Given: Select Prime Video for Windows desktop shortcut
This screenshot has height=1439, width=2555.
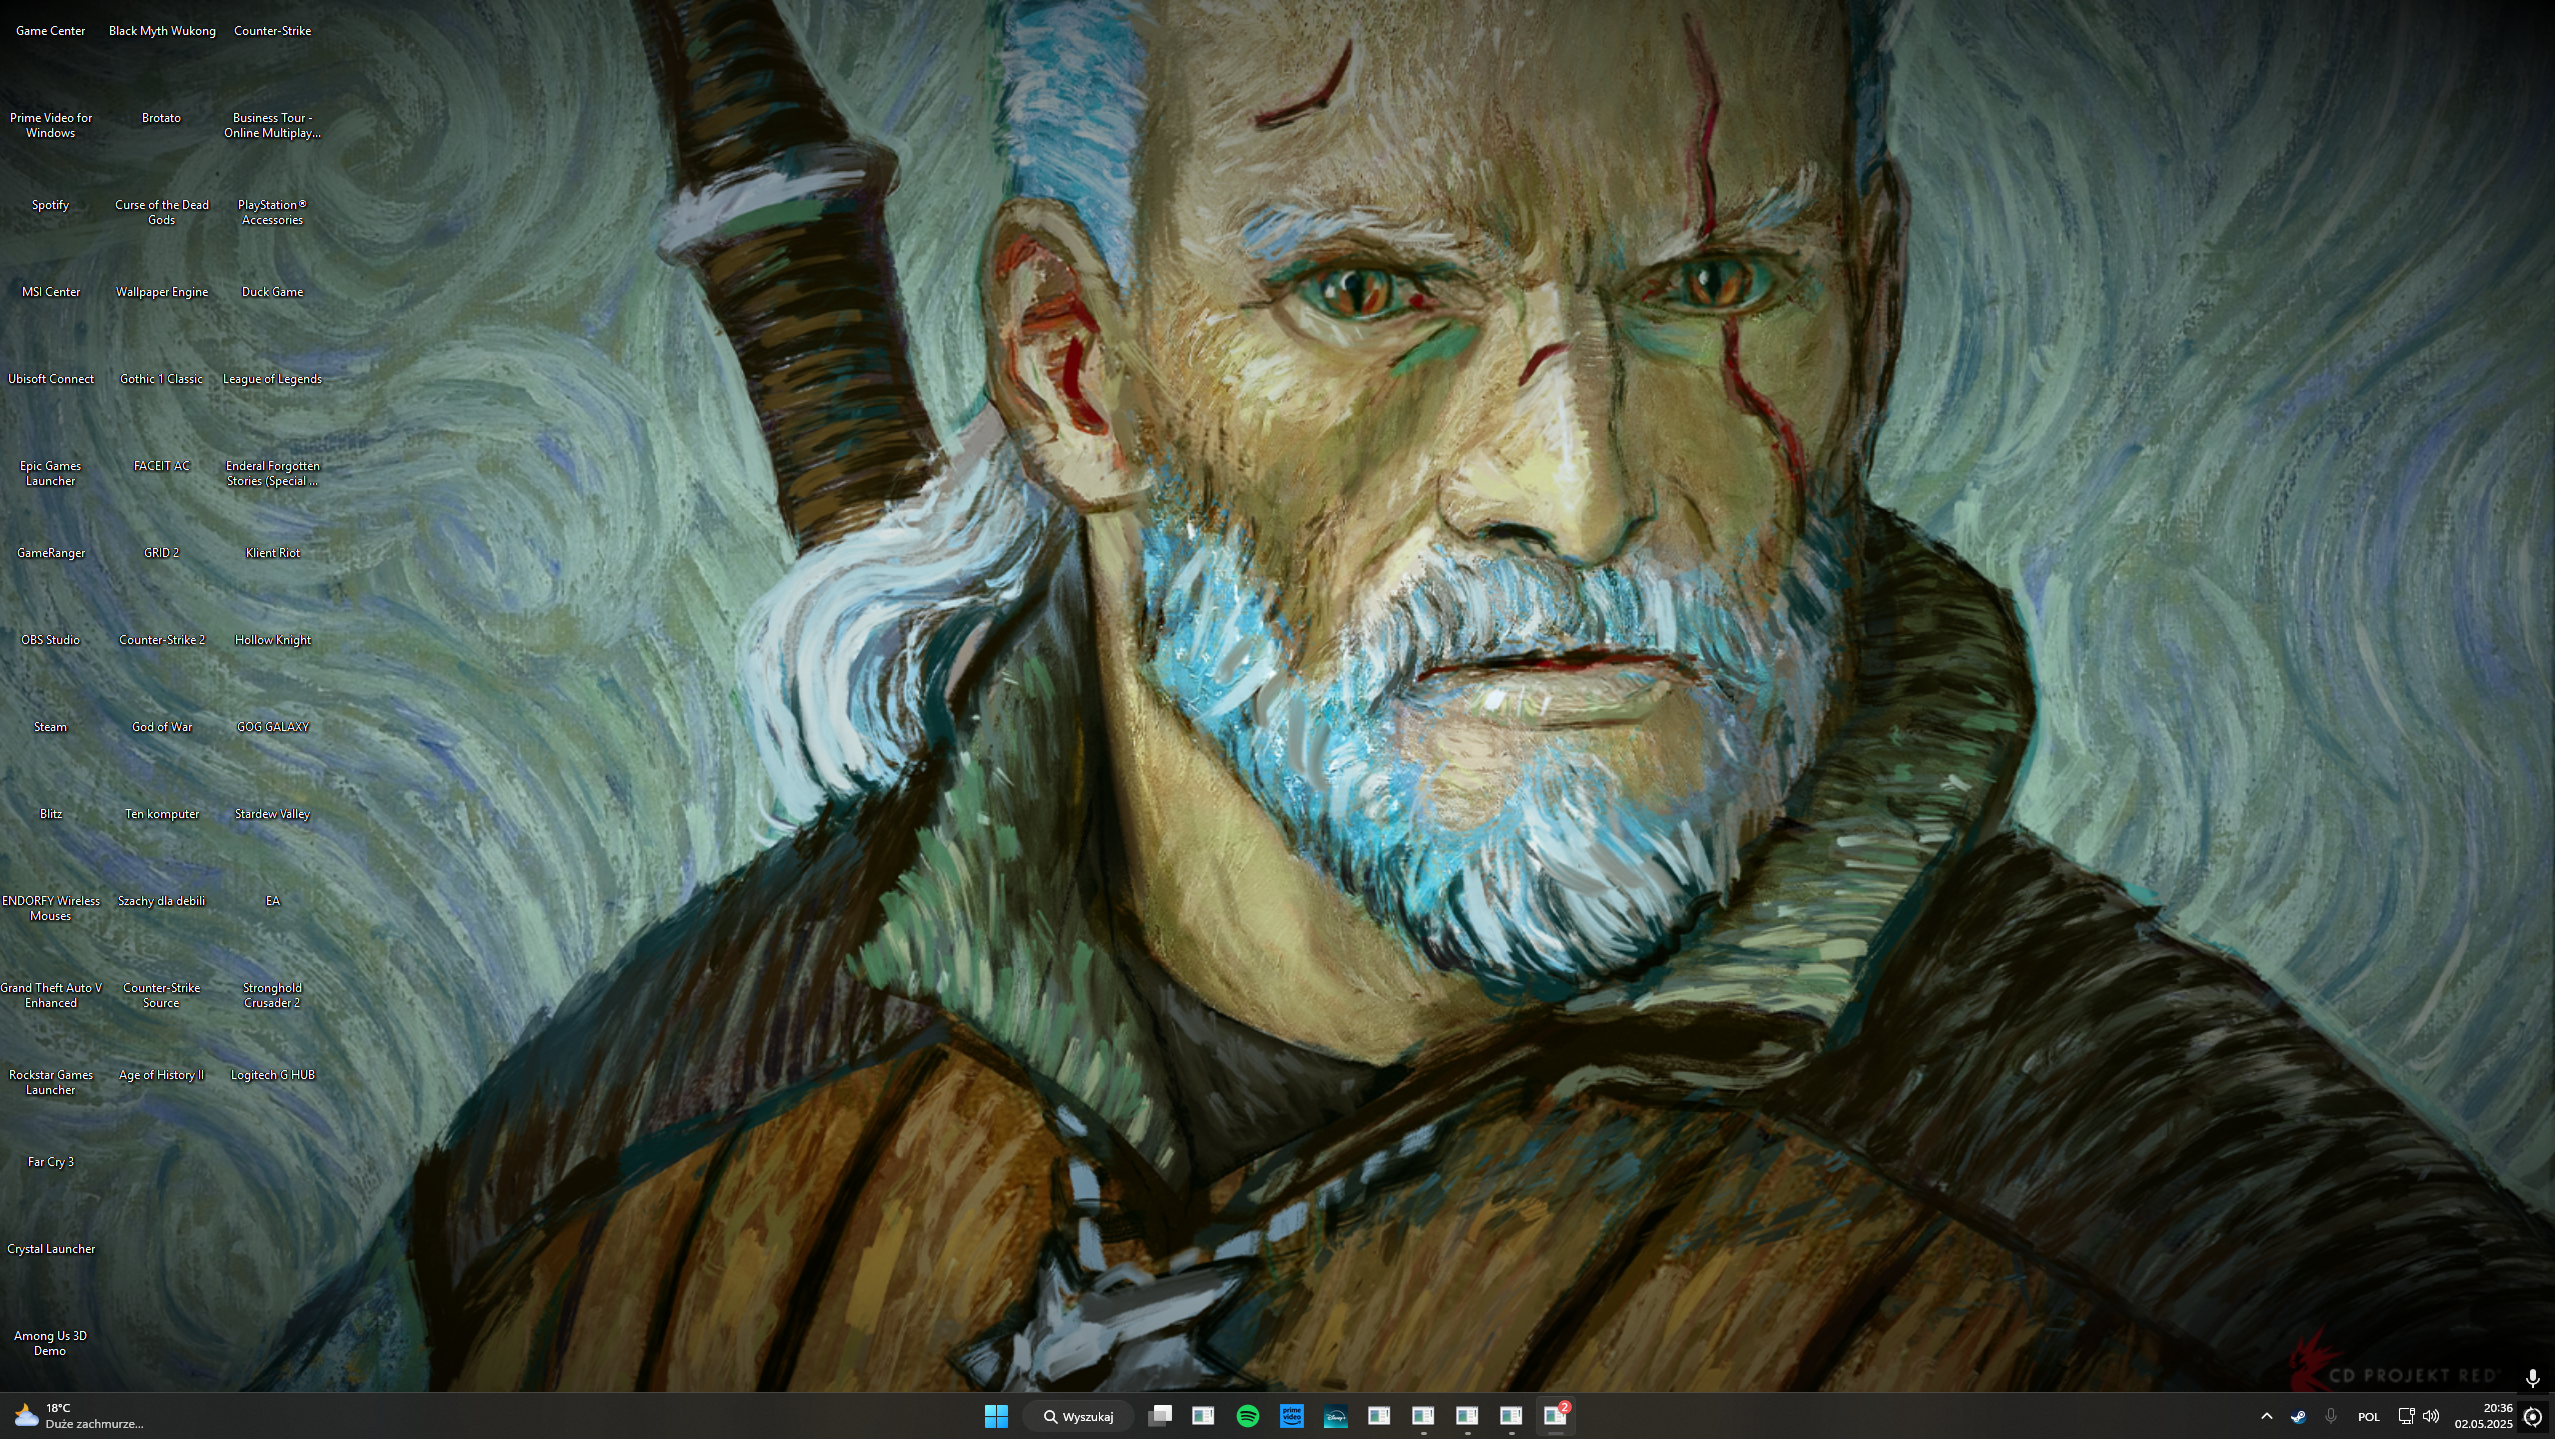Looking at the screenshot, I should click(x=51, y=125).
